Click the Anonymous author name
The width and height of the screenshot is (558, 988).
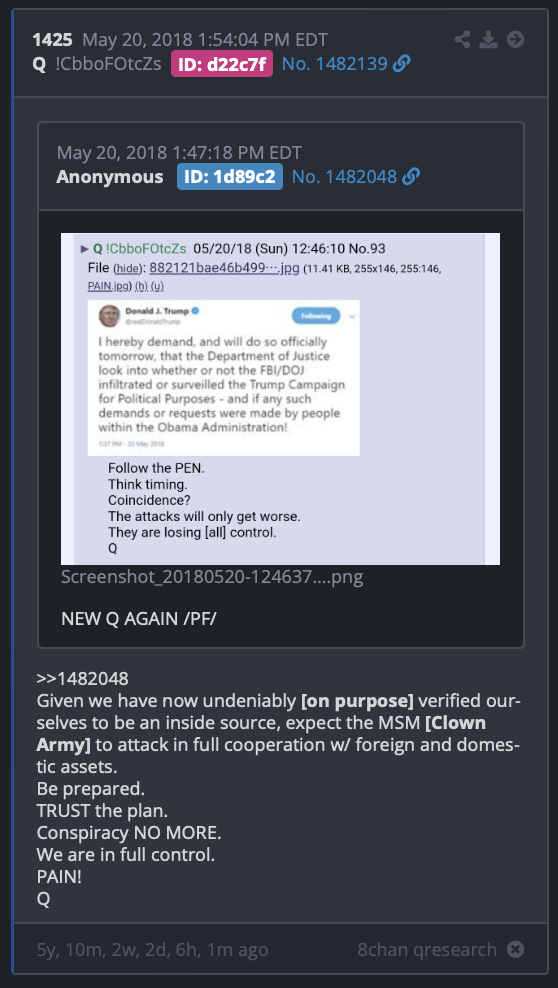pos(110,177)
